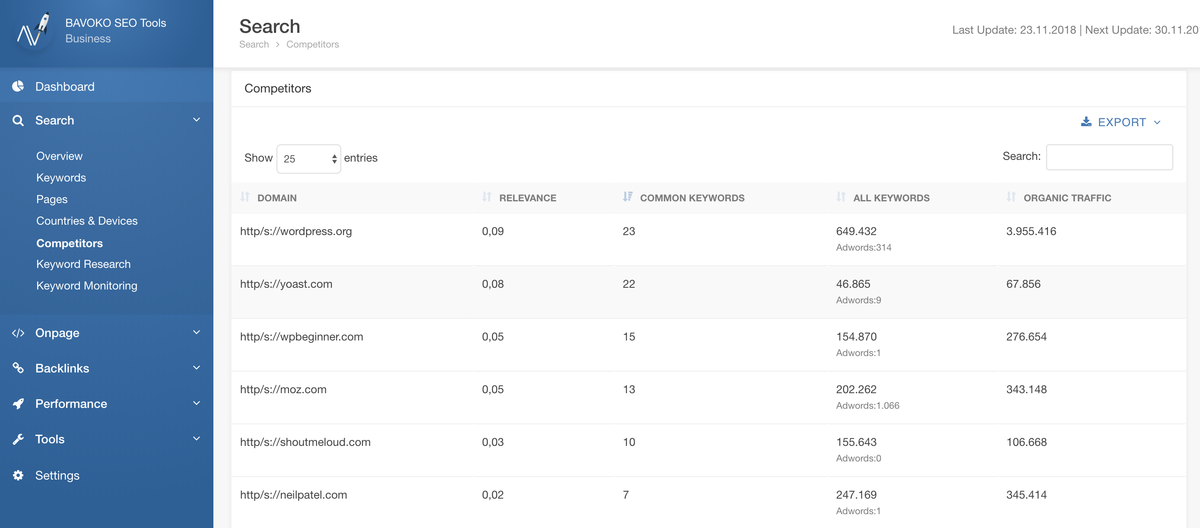
Task: Click common keywords value 22
Action: coord(629,284)
